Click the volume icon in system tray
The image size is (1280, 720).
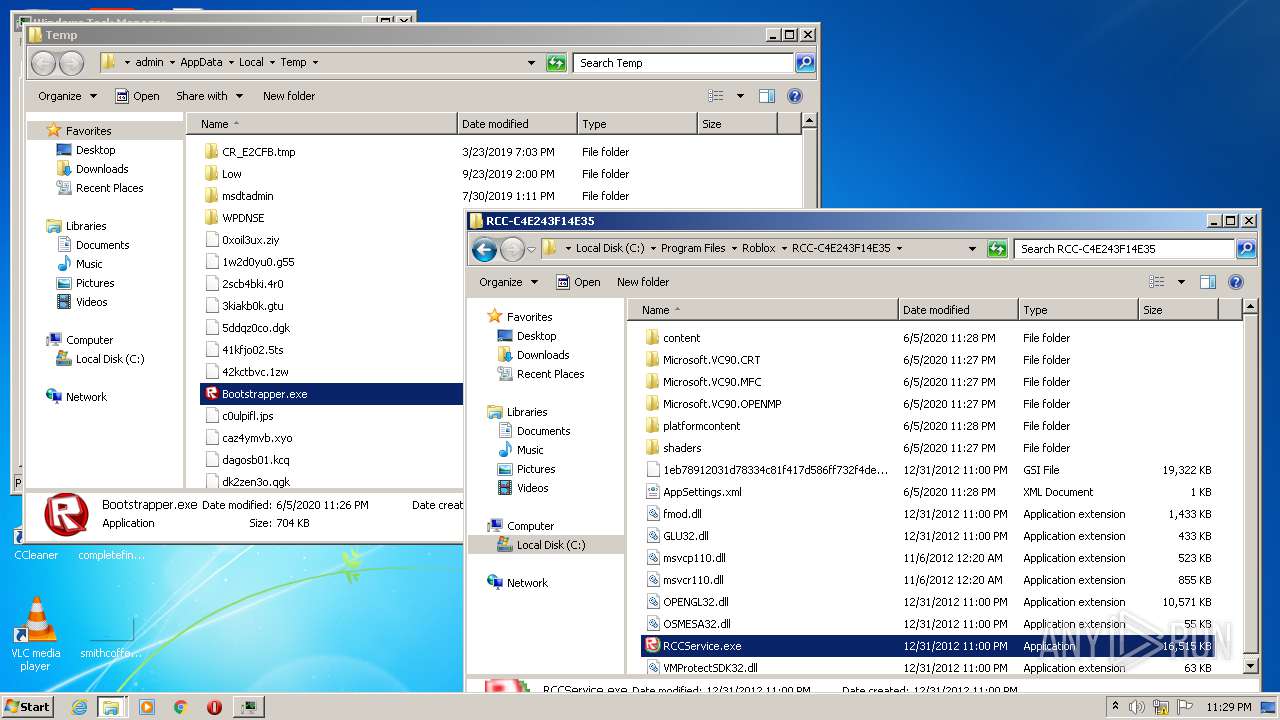pyautogui.click(x=1138, y=707)
